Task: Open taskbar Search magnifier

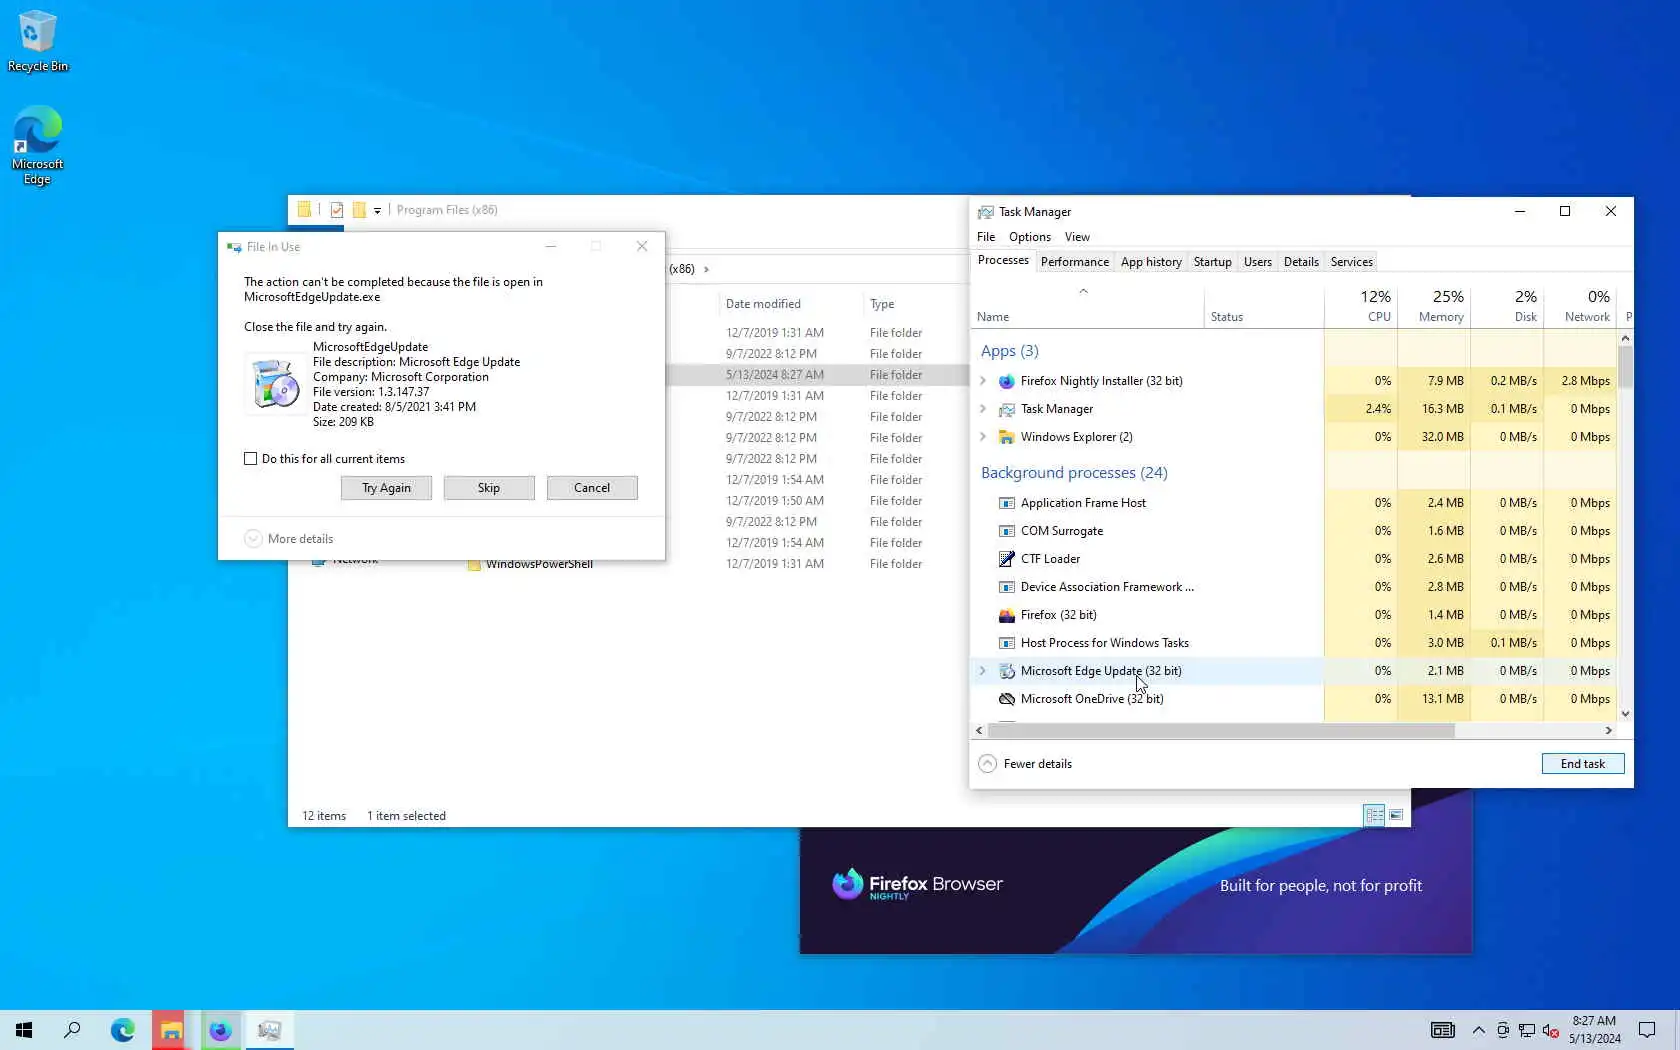Action: (x=72, y=1030)
